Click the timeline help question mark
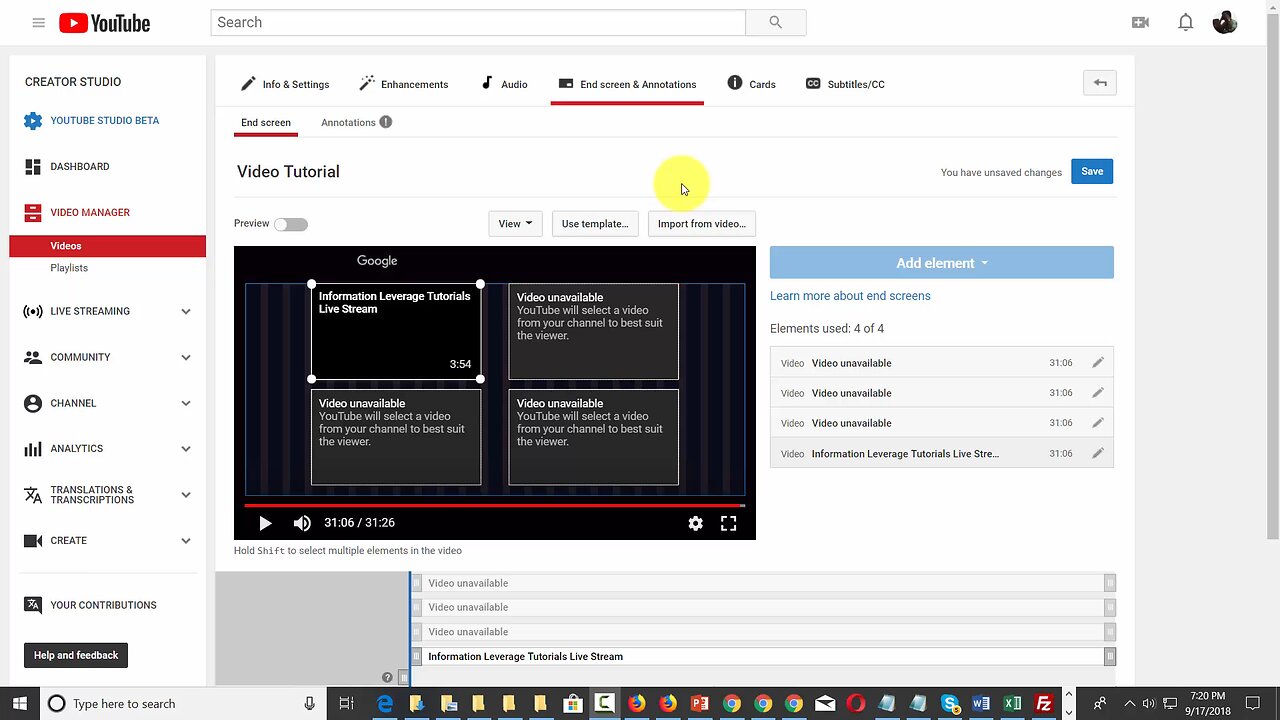Screen dimensions: 1280x720 coord(387,677)
